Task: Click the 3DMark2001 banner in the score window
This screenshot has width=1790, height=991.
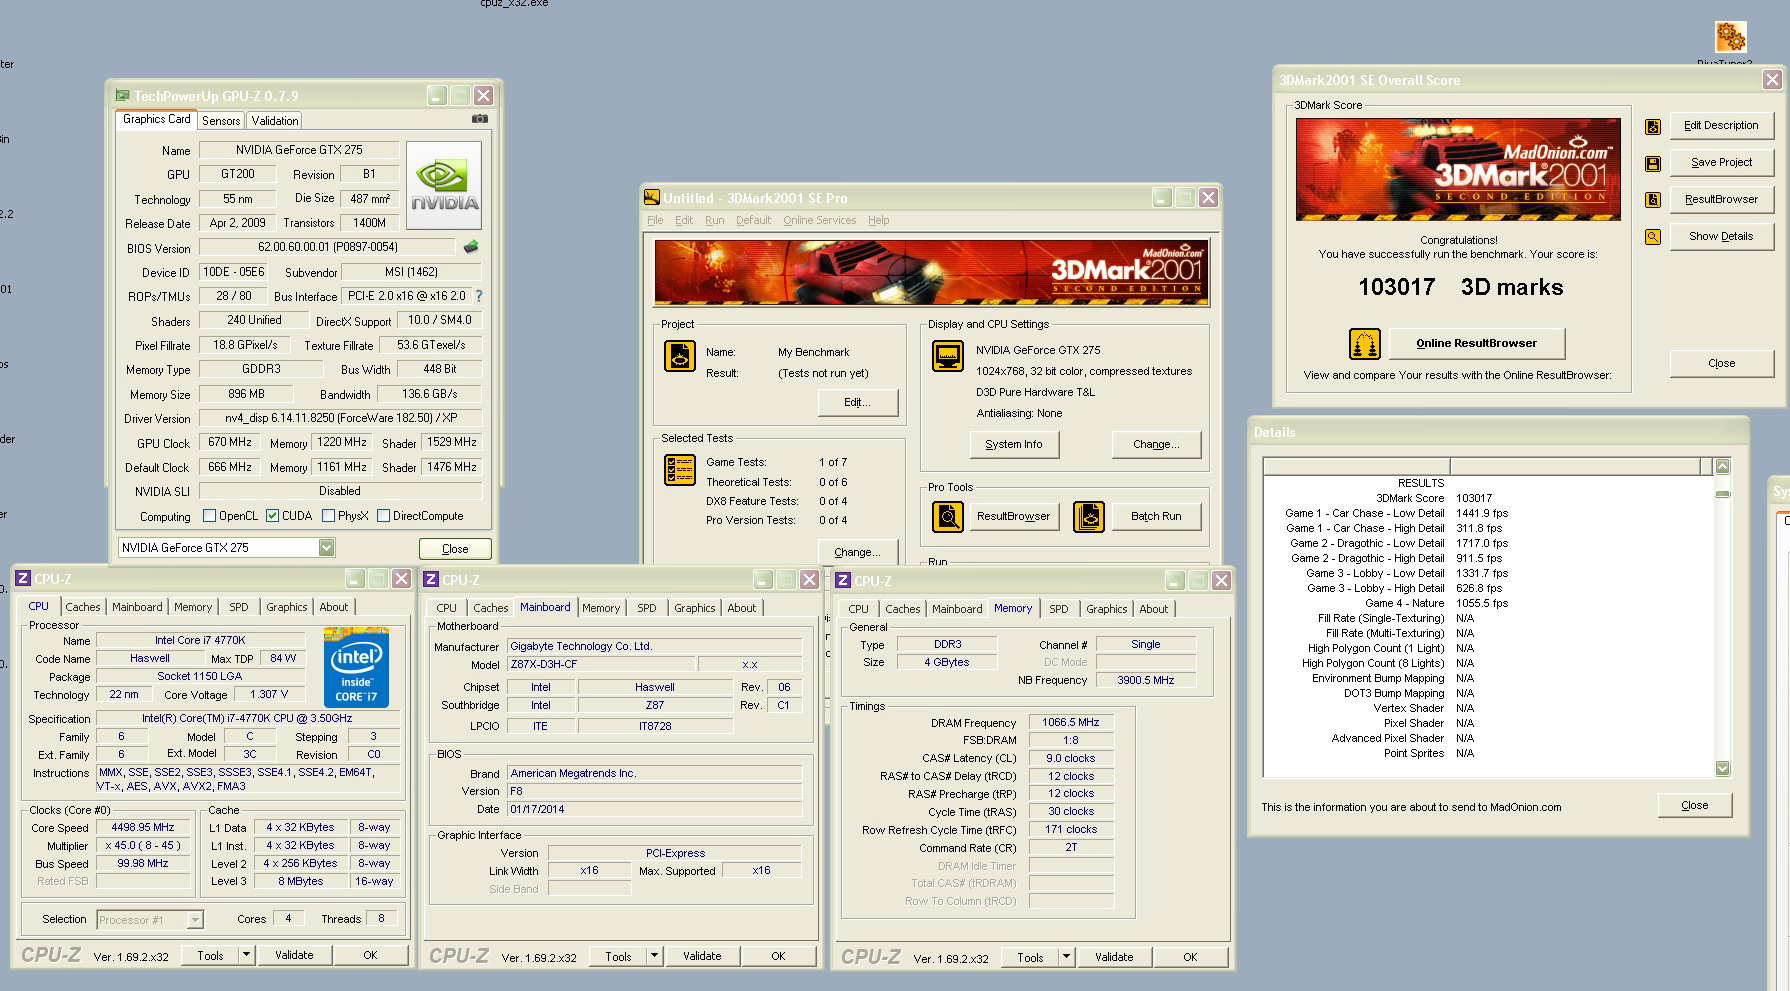Action: [x=1458, y=169]
